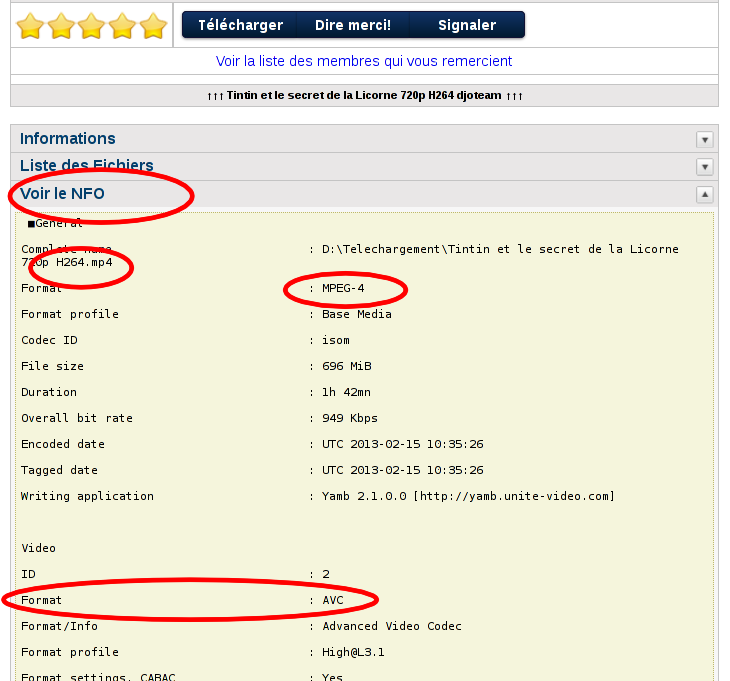Select the AVC video format value
The height and width of the screenshot is (681, 730).
[333, 600]
